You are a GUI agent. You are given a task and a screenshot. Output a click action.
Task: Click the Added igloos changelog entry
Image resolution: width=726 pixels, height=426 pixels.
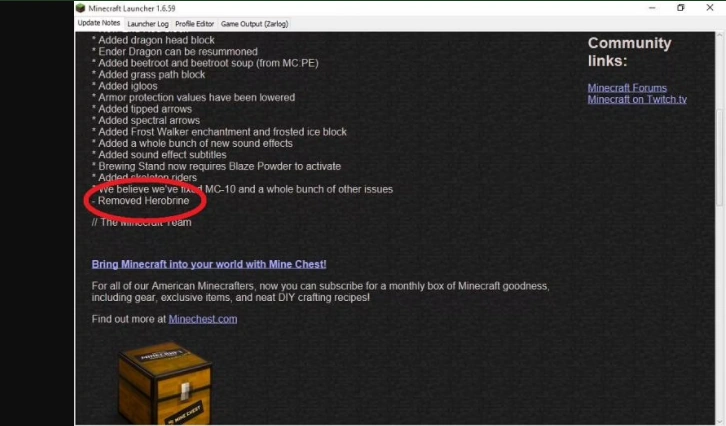pos(125,86)
